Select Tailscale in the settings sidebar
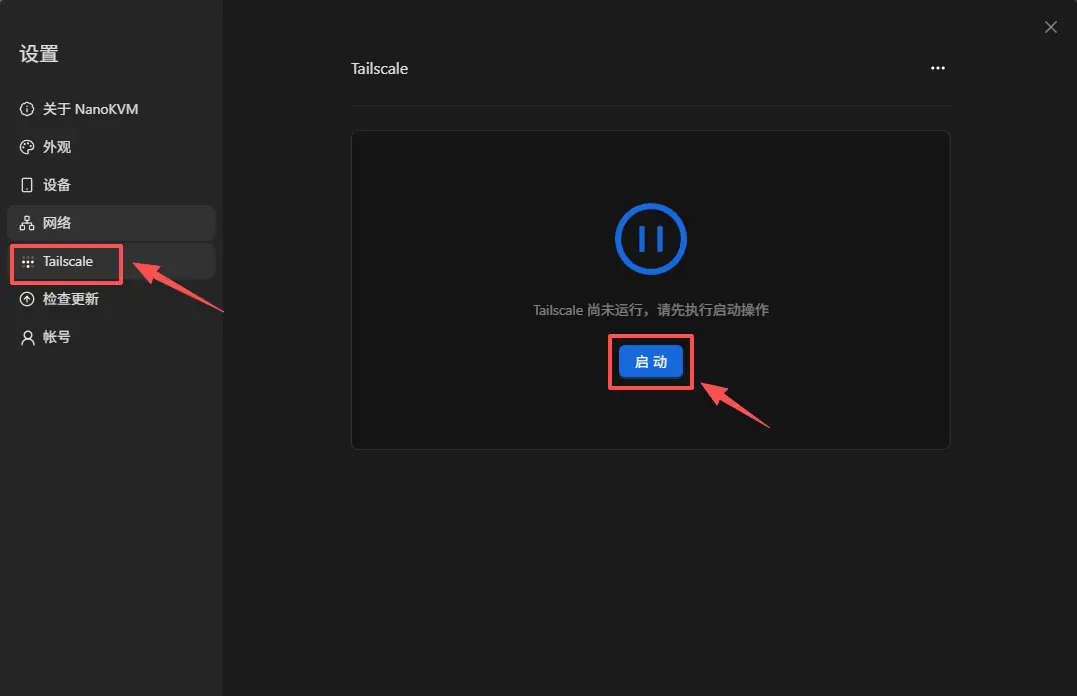The image size is (1077, 696). (x=111, y=261)
